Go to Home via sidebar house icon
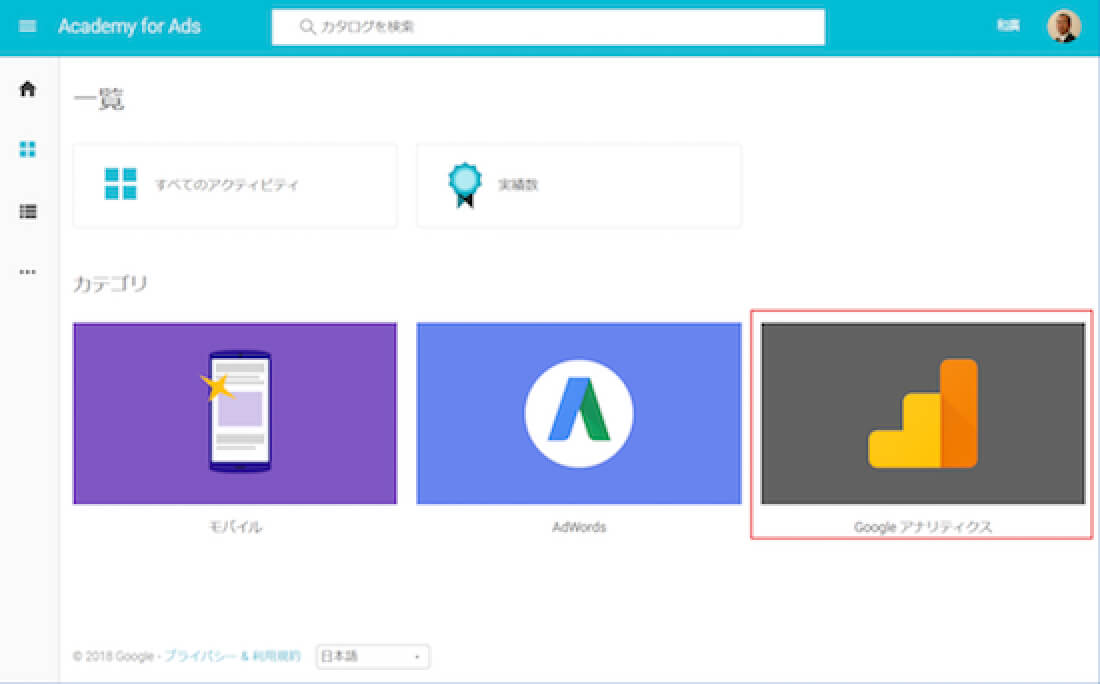 click(x=27, y=89)
